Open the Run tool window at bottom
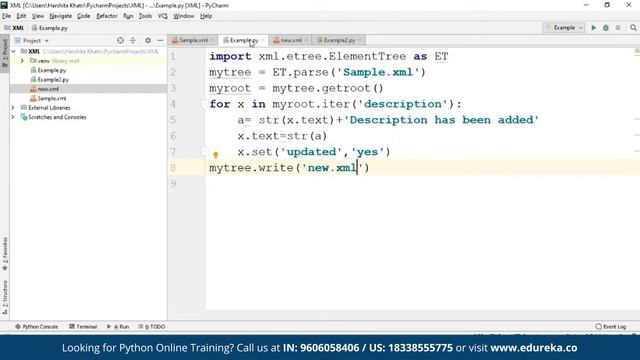The width and height of the screenshot is (640, 360). tap(118, 327)
